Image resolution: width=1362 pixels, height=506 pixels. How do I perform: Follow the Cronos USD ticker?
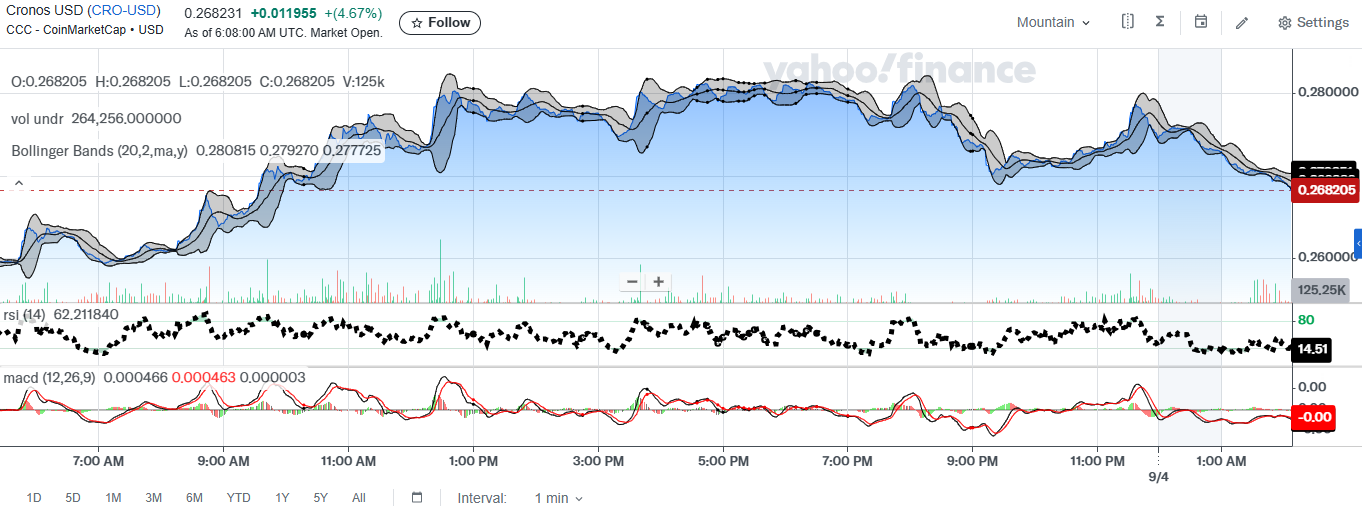point(439,23)
